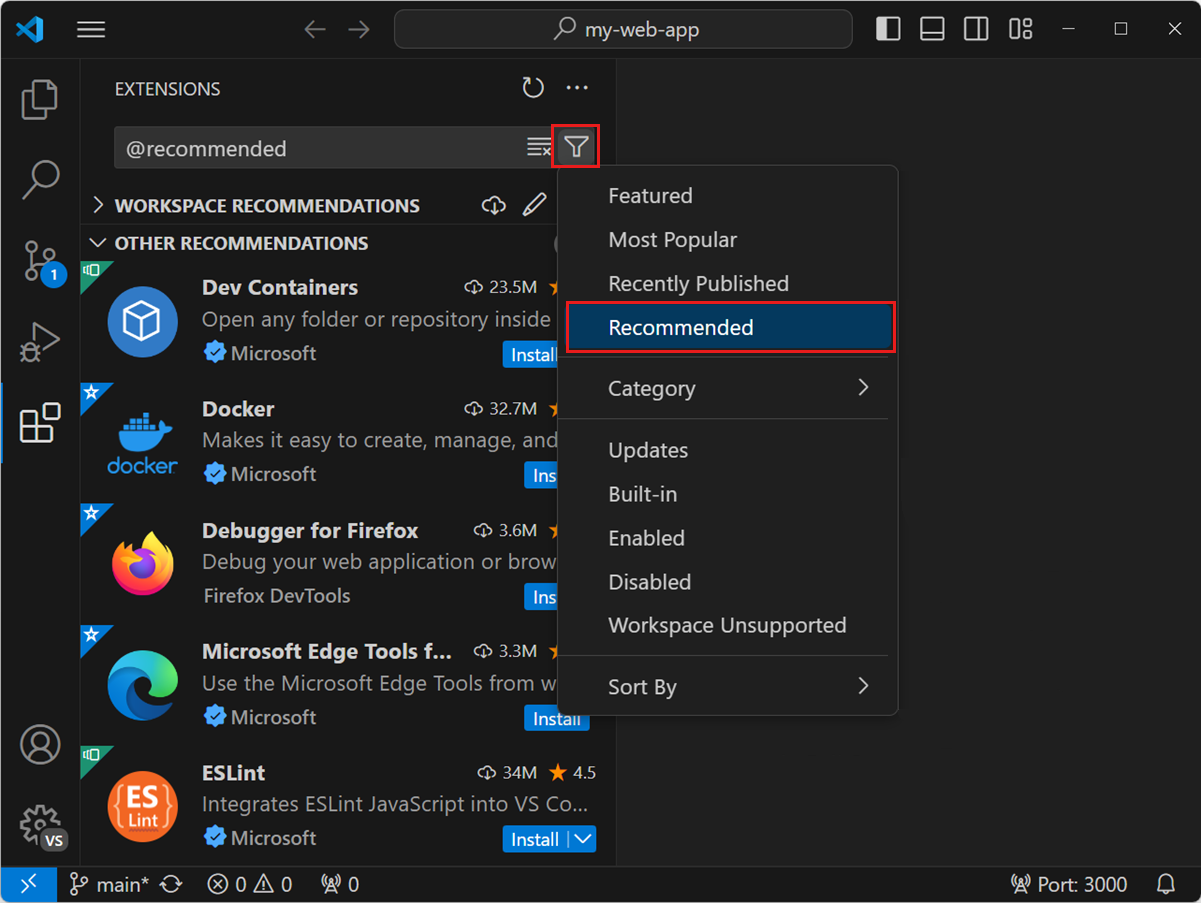The image size is (1201, 903).
Task: Open the Source Control view
Action: (40, 262)
